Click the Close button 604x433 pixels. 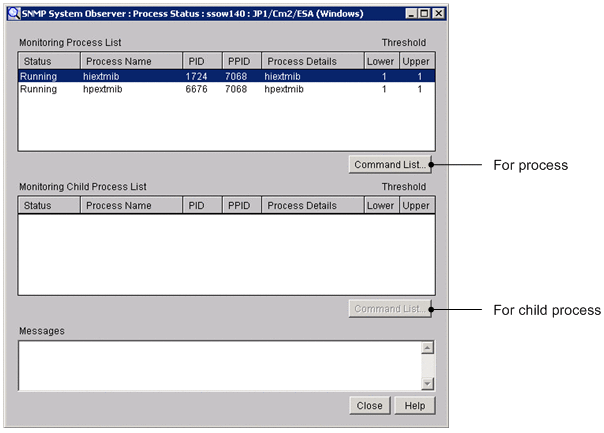click(369, 406)
